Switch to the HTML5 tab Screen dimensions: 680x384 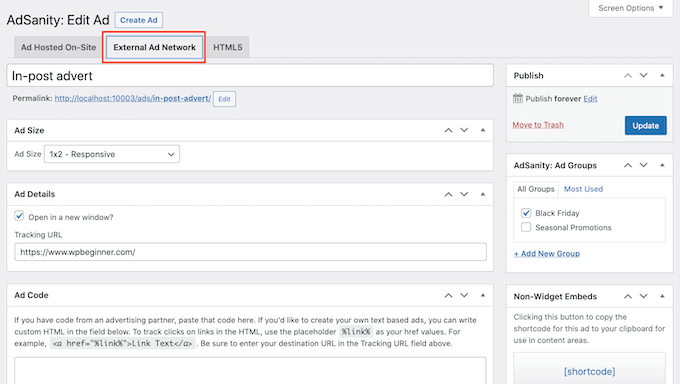[x=228, y=47]
